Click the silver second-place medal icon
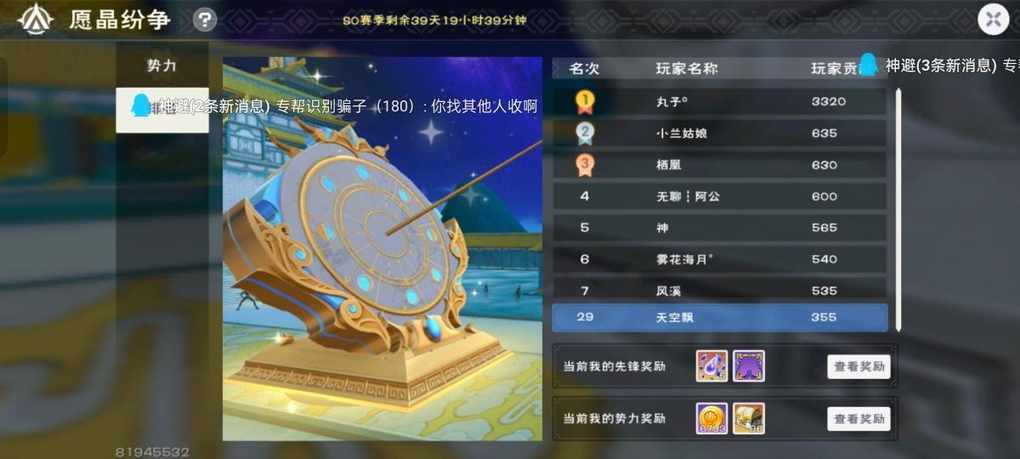This screenshot has height=459, width=1020. click(x=584, y=133)
